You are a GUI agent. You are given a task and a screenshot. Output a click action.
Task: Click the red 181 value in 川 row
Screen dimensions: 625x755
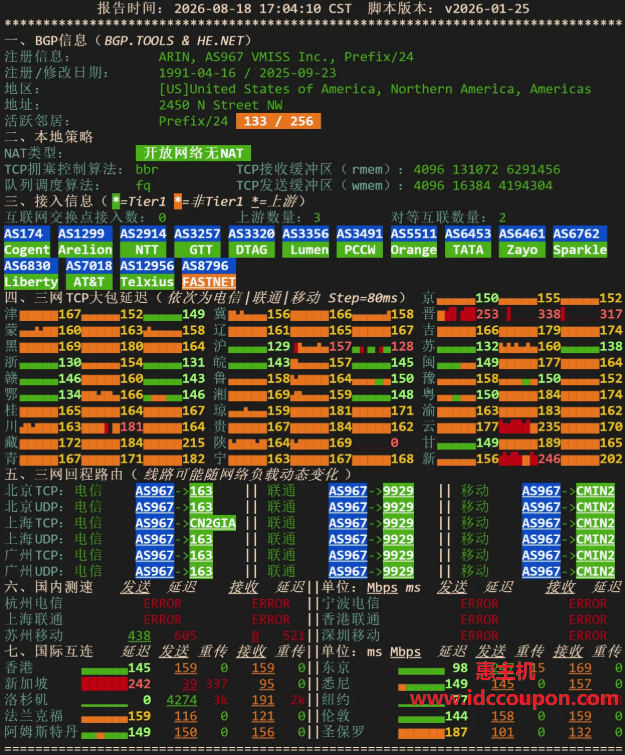(131, 427)
